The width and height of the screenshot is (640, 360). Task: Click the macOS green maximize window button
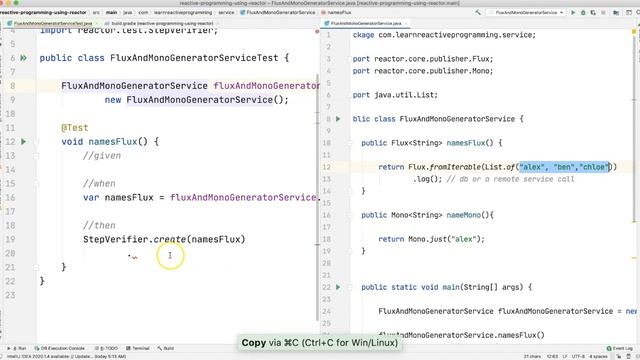click(x=16, y=2)
